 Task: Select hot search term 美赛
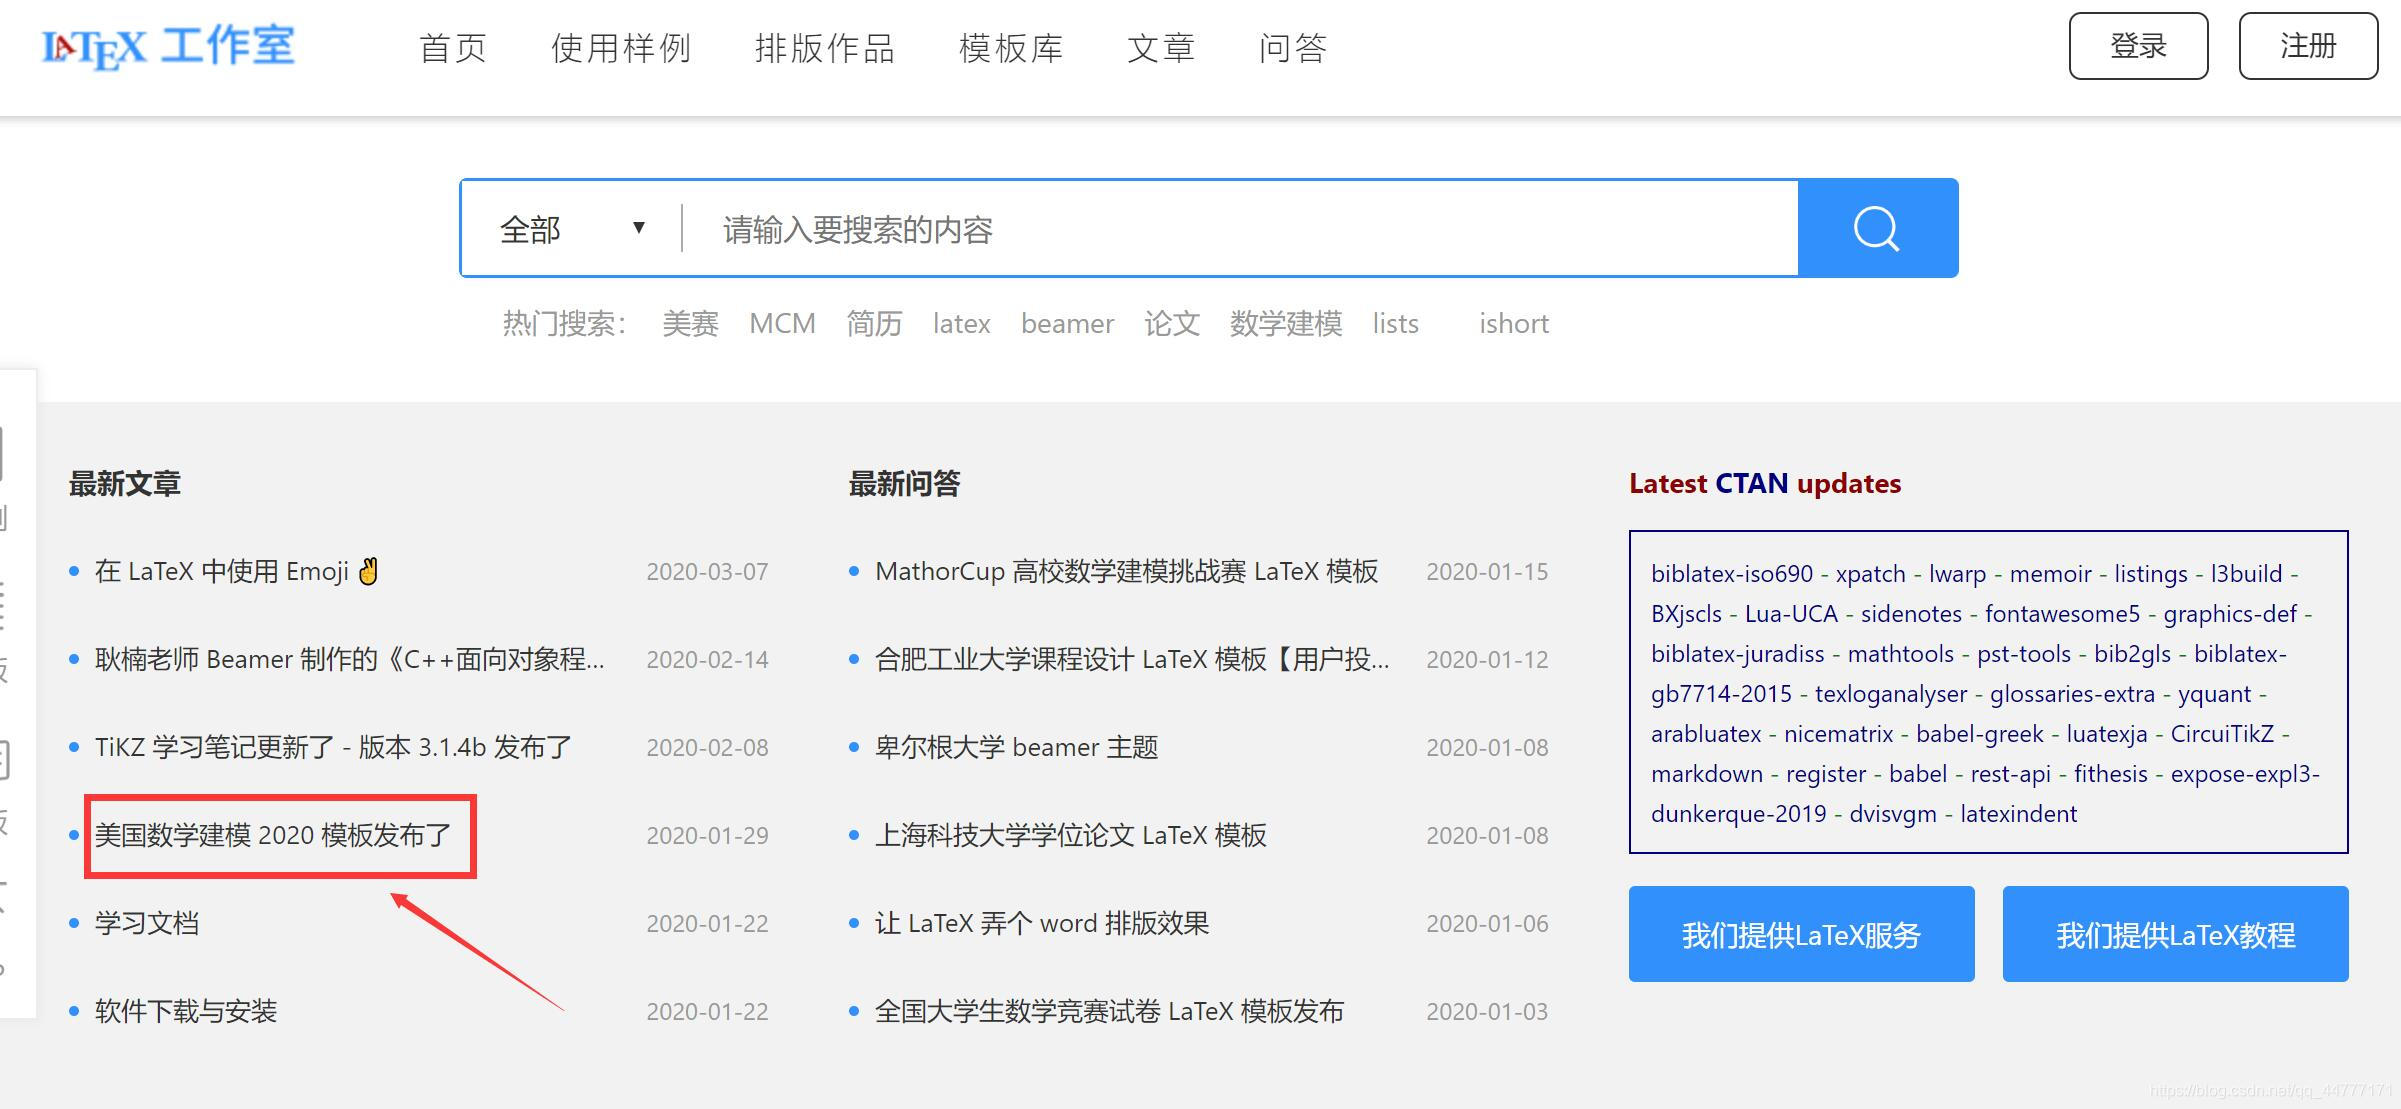pyautogui.click(x=690, y=324)
